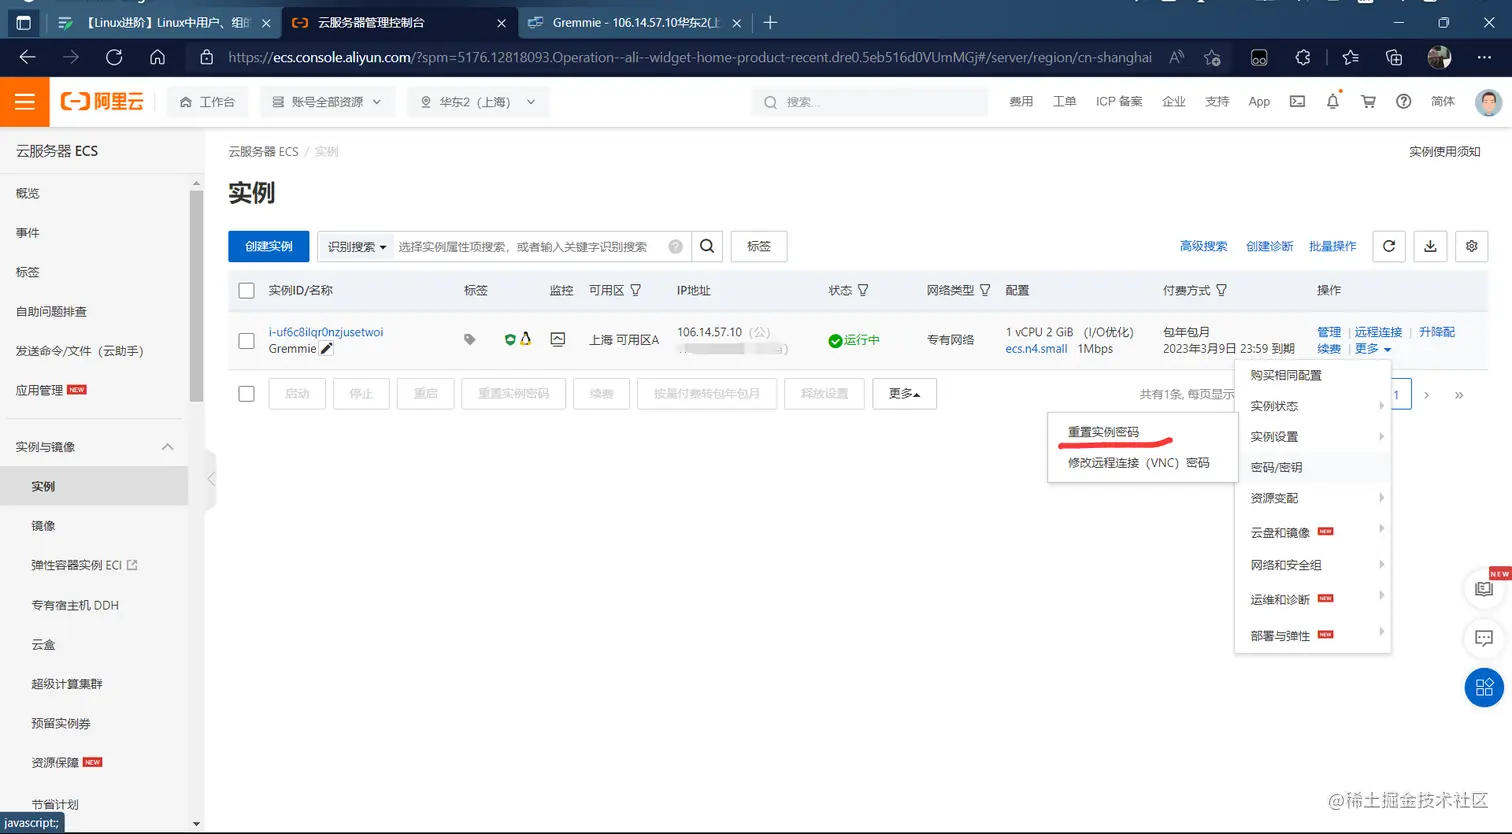Open the bottom More batch-actions dropdown
1512x834 pixels.
(x=904, y=394)
